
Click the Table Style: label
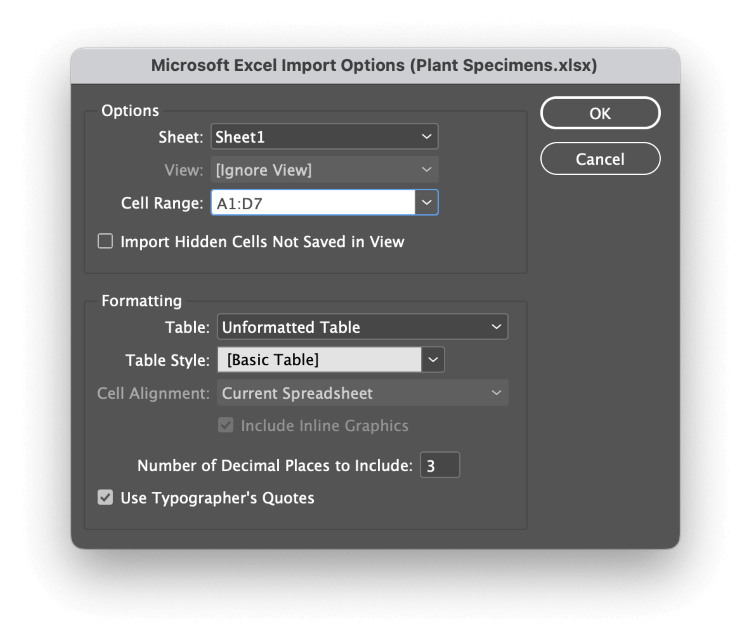[x=168, y=360]
